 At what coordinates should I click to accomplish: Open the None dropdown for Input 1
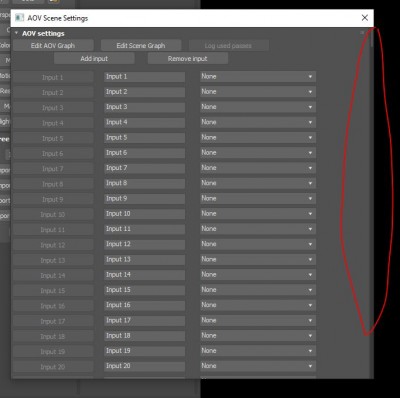pos(258,77)
